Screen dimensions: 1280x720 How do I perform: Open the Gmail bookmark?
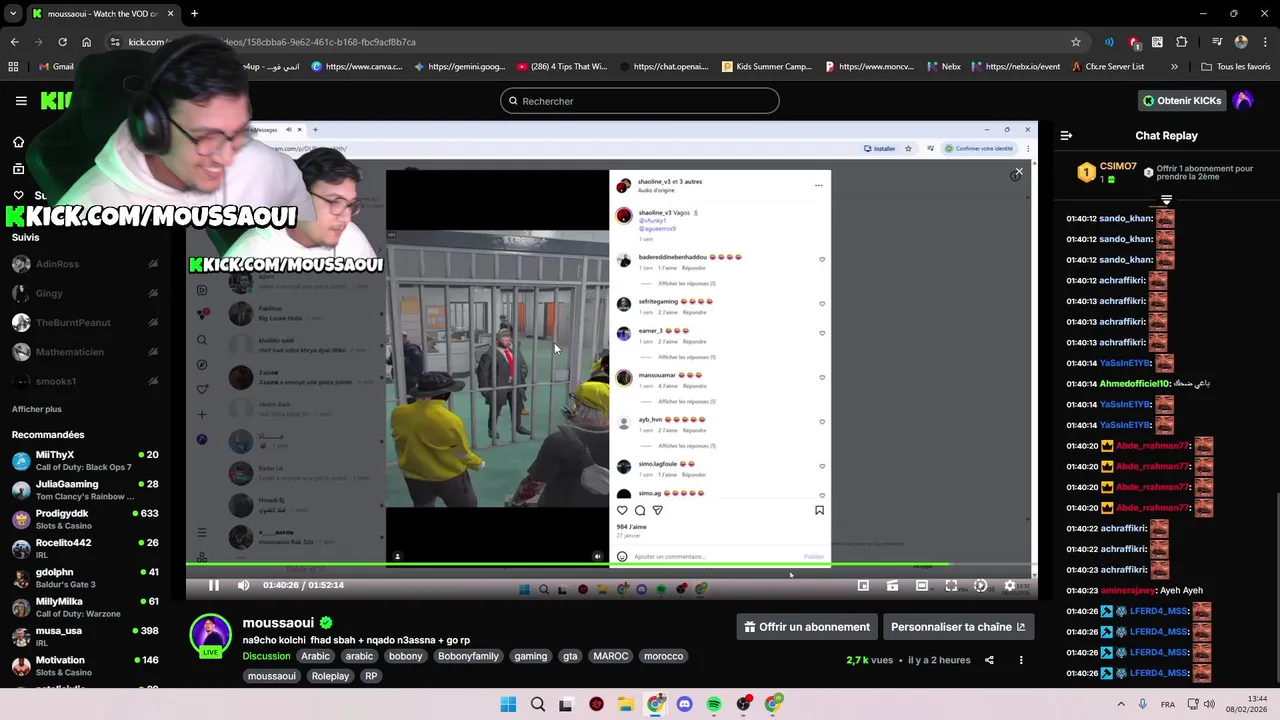pyautogui.click(x=56, y=67)
